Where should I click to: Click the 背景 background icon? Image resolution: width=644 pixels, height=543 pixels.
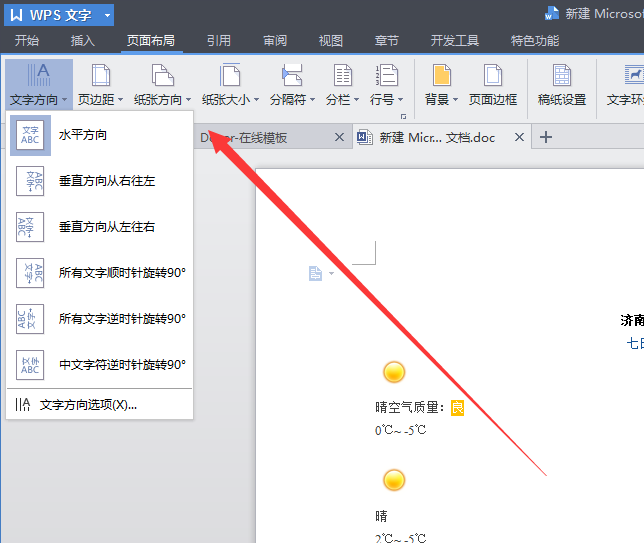pyautogui.click(x=442, y=75)
